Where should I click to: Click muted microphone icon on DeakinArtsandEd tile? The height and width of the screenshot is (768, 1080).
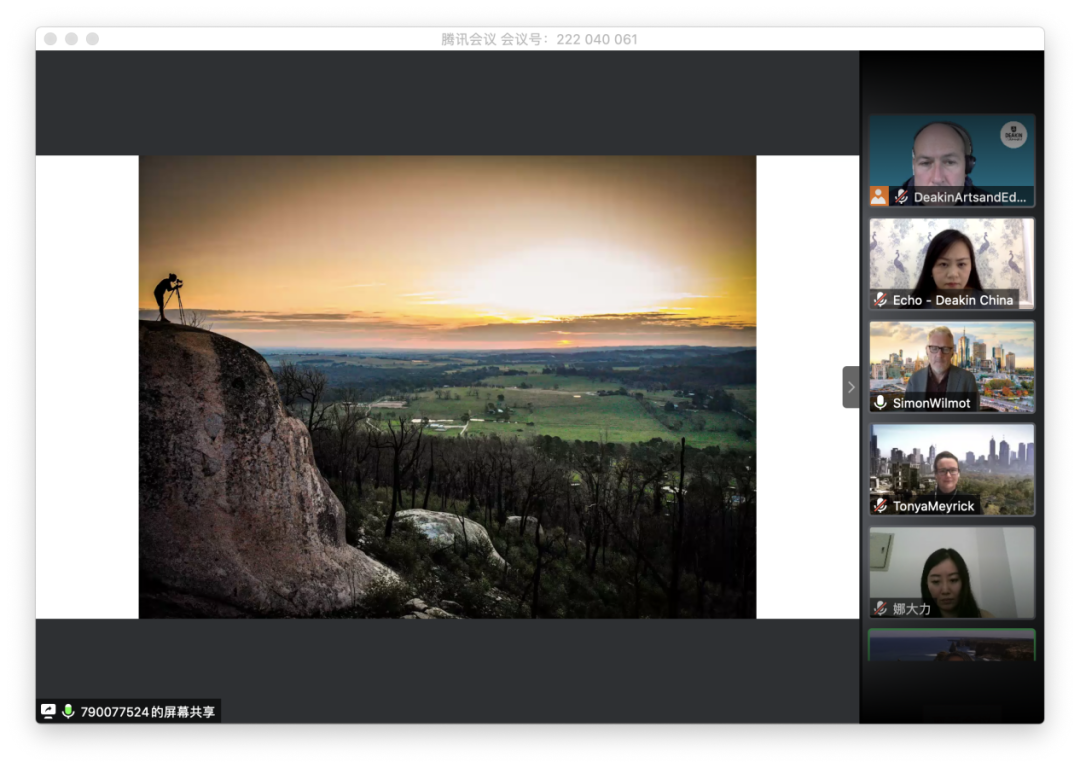coord(901,197)
